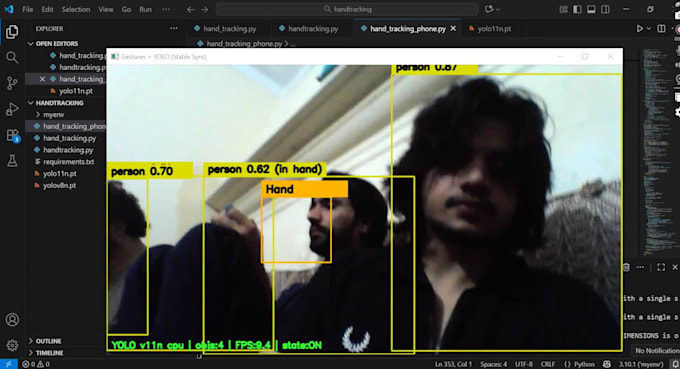Expand the TIMELINE section
Viewport: 680px width, 369px height.
click(49, 353)
